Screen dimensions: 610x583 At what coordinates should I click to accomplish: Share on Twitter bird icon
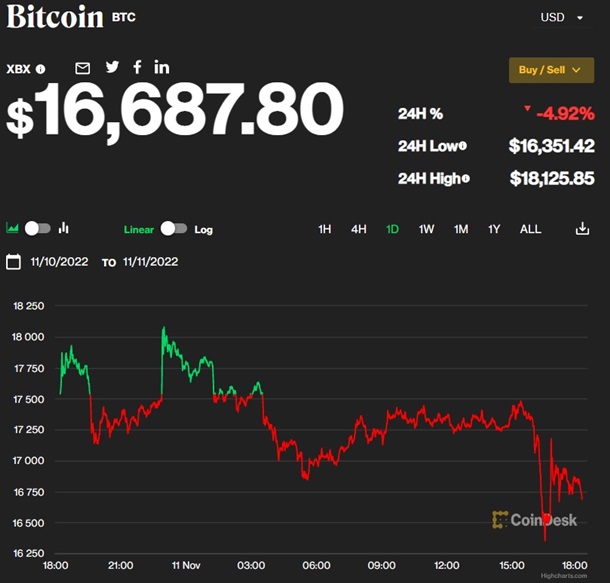[112, 67]
